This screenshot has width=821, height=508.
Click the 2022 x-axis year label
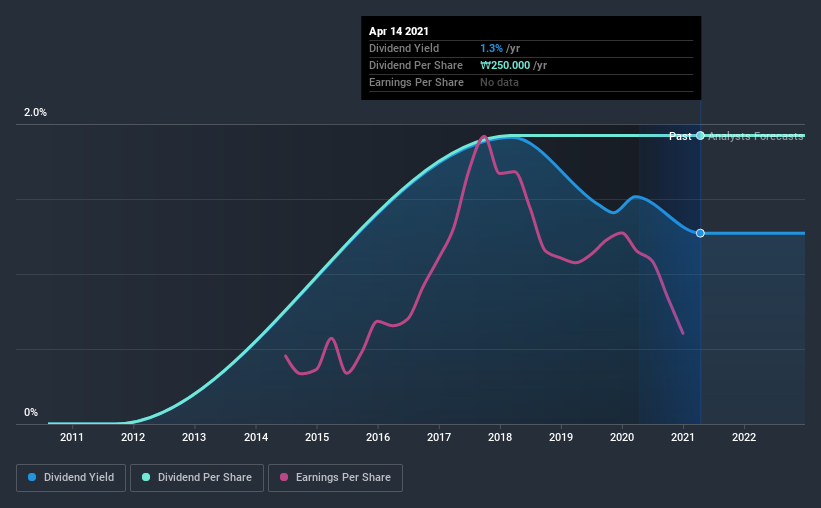click(x=744, y=437)
